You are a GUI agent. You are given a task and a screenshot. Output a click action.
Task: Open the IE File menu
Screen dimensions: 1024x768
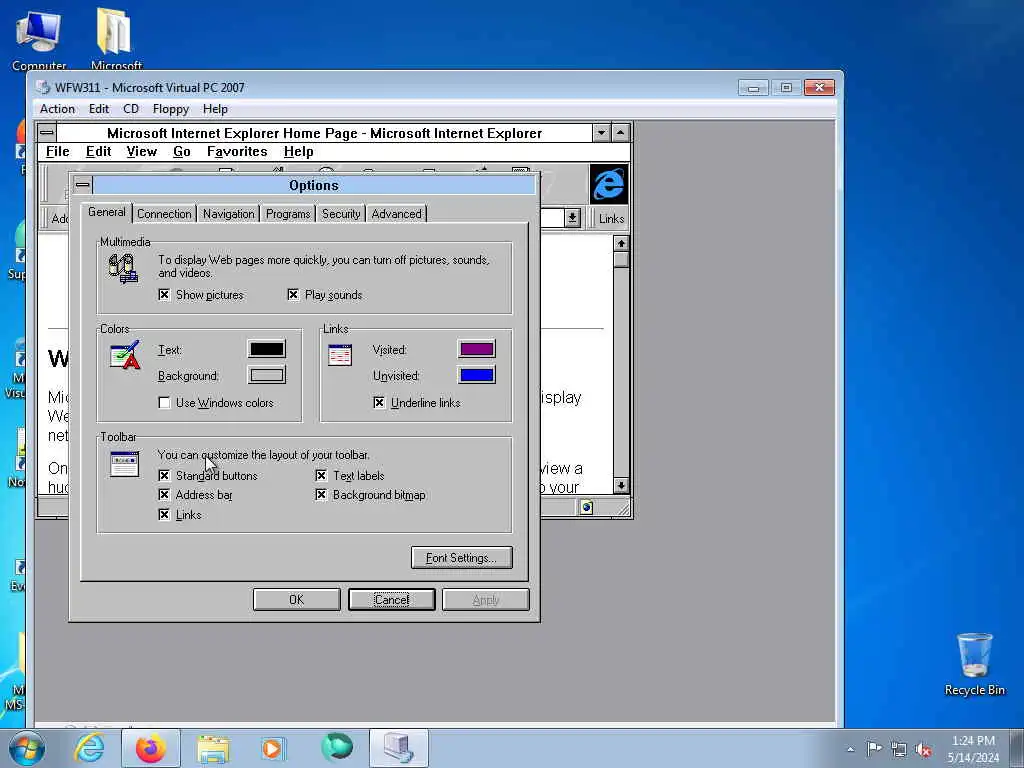(x=57, y=152)
